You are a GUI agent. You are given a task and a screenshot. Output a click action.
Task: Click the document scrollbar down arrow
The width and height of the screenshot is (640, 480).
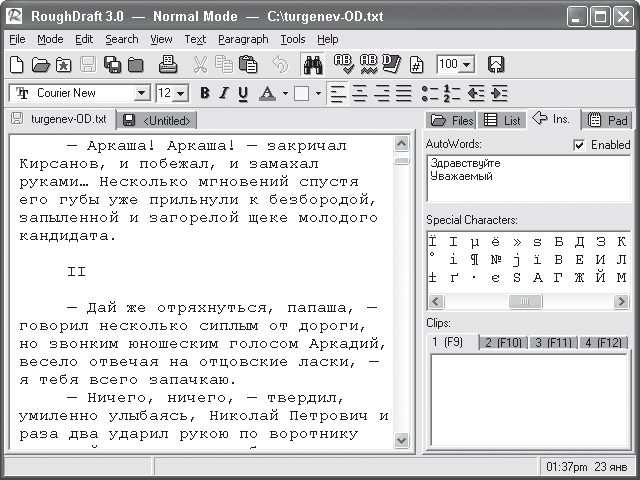[x=402, y=440]
